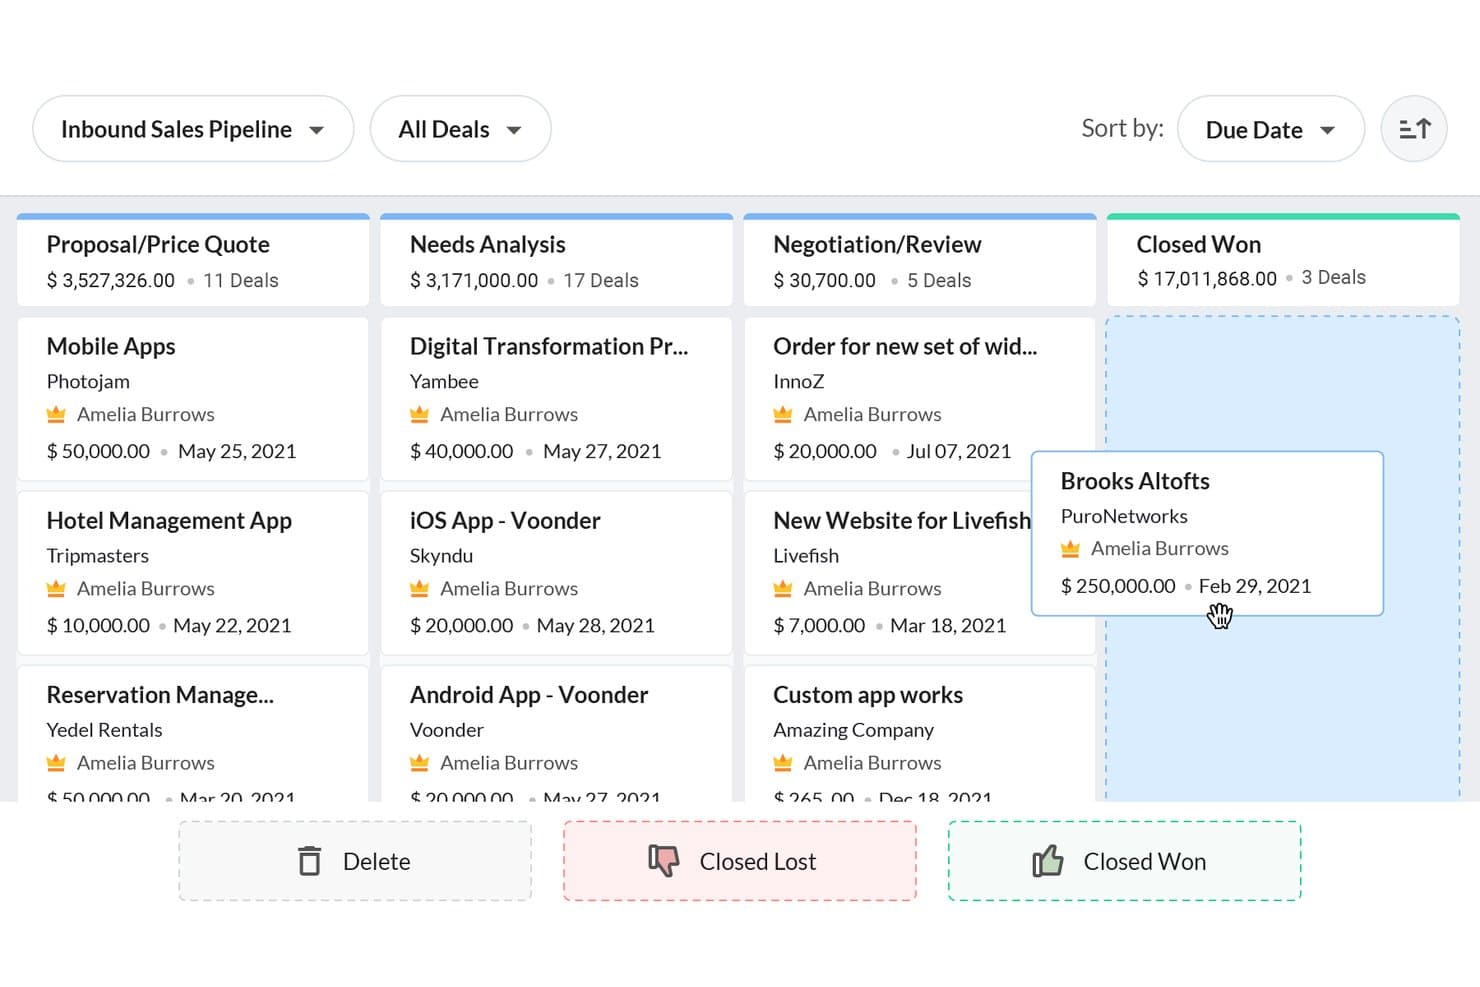Screen dimensions: 1480x987
Task: Click the trash icon in Delete zone
Action: (310, 861)
